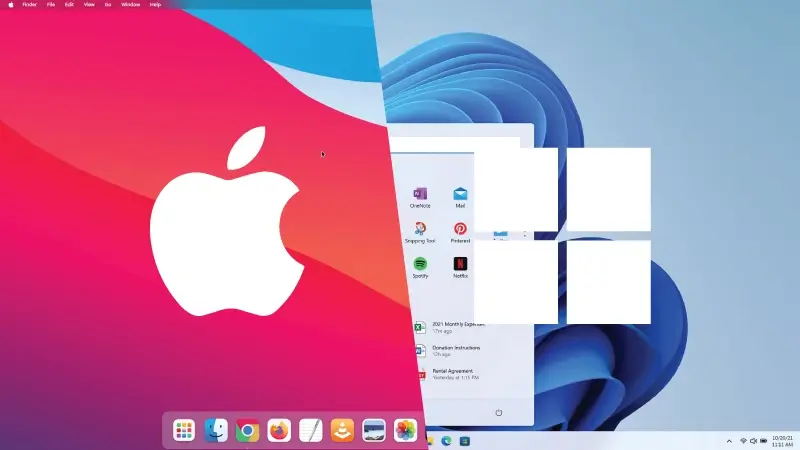Click the battery tray icon
Viewport: 800px width, 450px height.
764,441
